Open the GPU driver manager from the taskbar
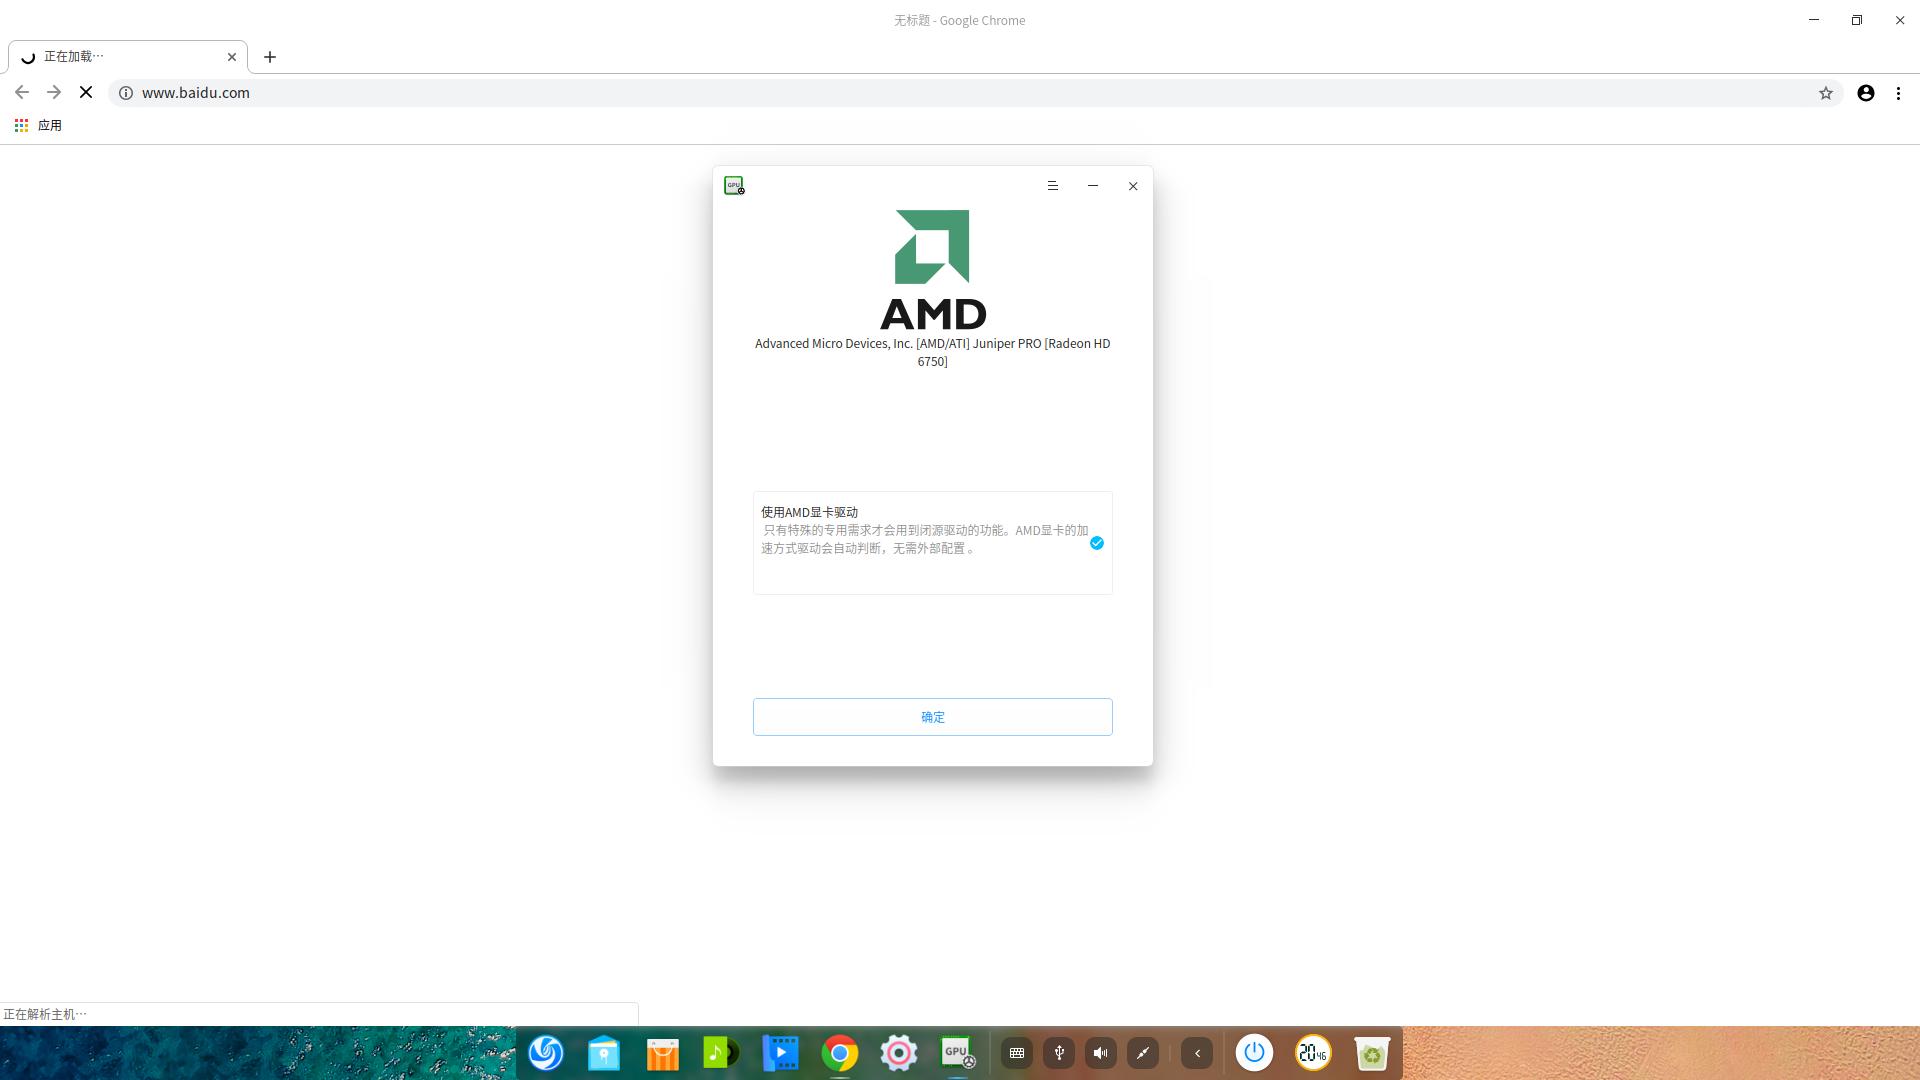Viewport: 1920px width, 1080px height. tap(957, 1052)
